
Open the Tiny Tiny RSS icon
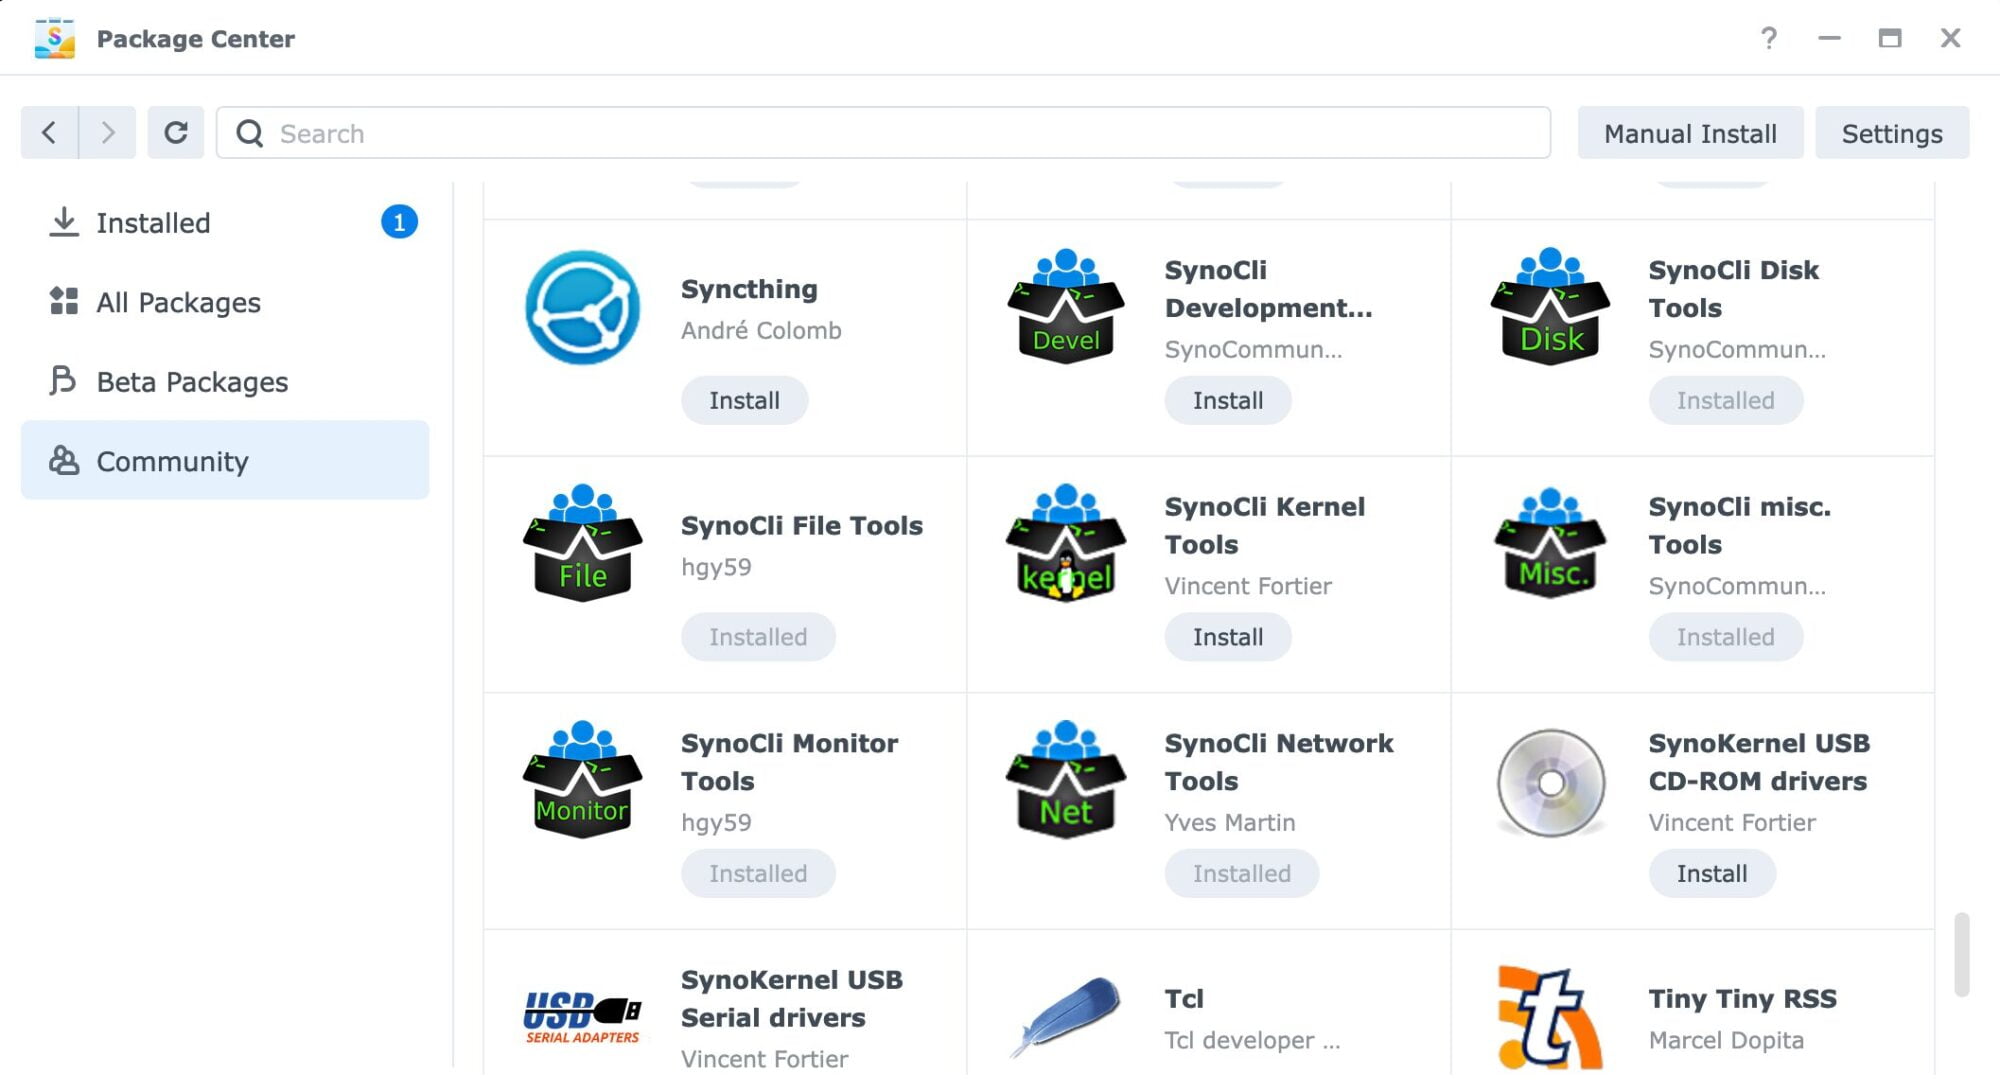coord(1550,1016)
